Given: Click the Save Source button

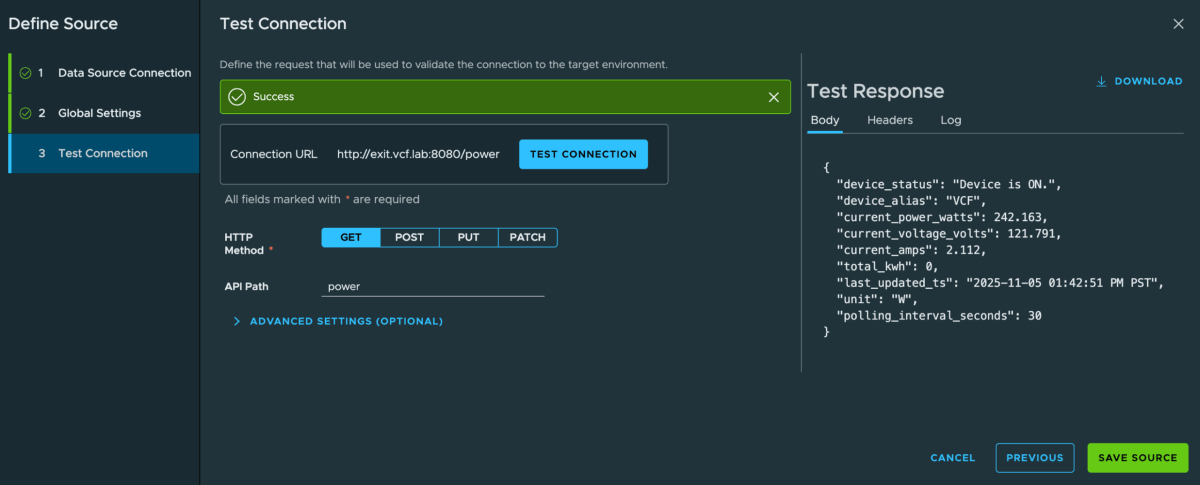Looking at the screenshot, I should pos(1137,458).
